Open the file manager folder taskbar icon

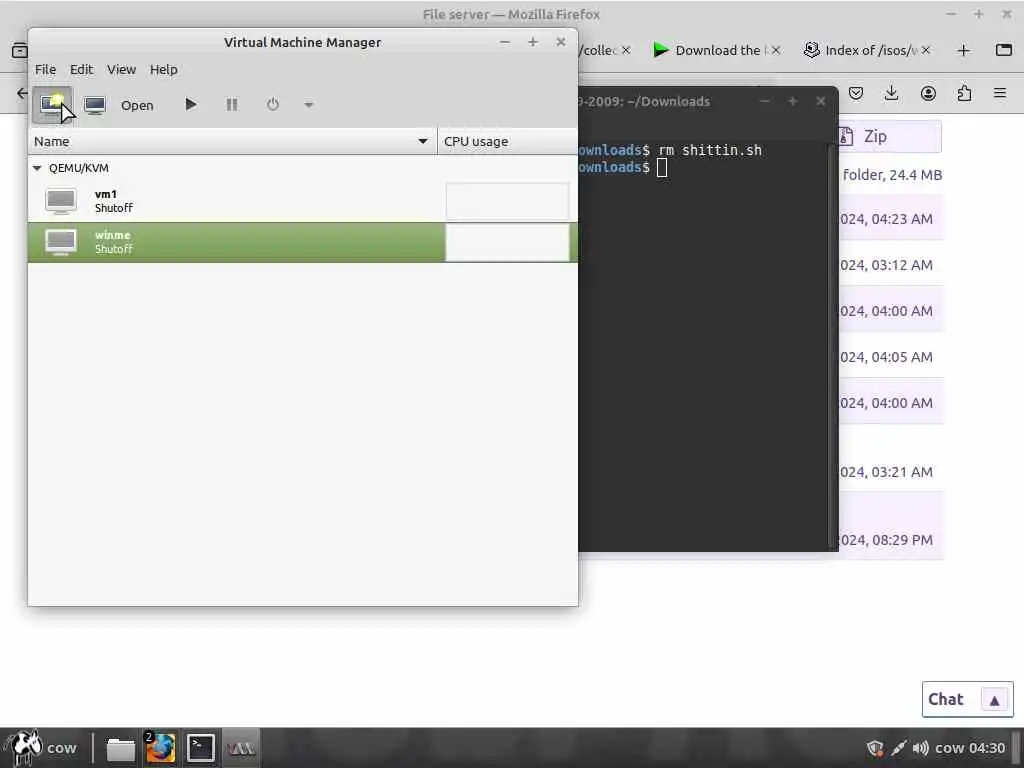(x=121, y=748)
